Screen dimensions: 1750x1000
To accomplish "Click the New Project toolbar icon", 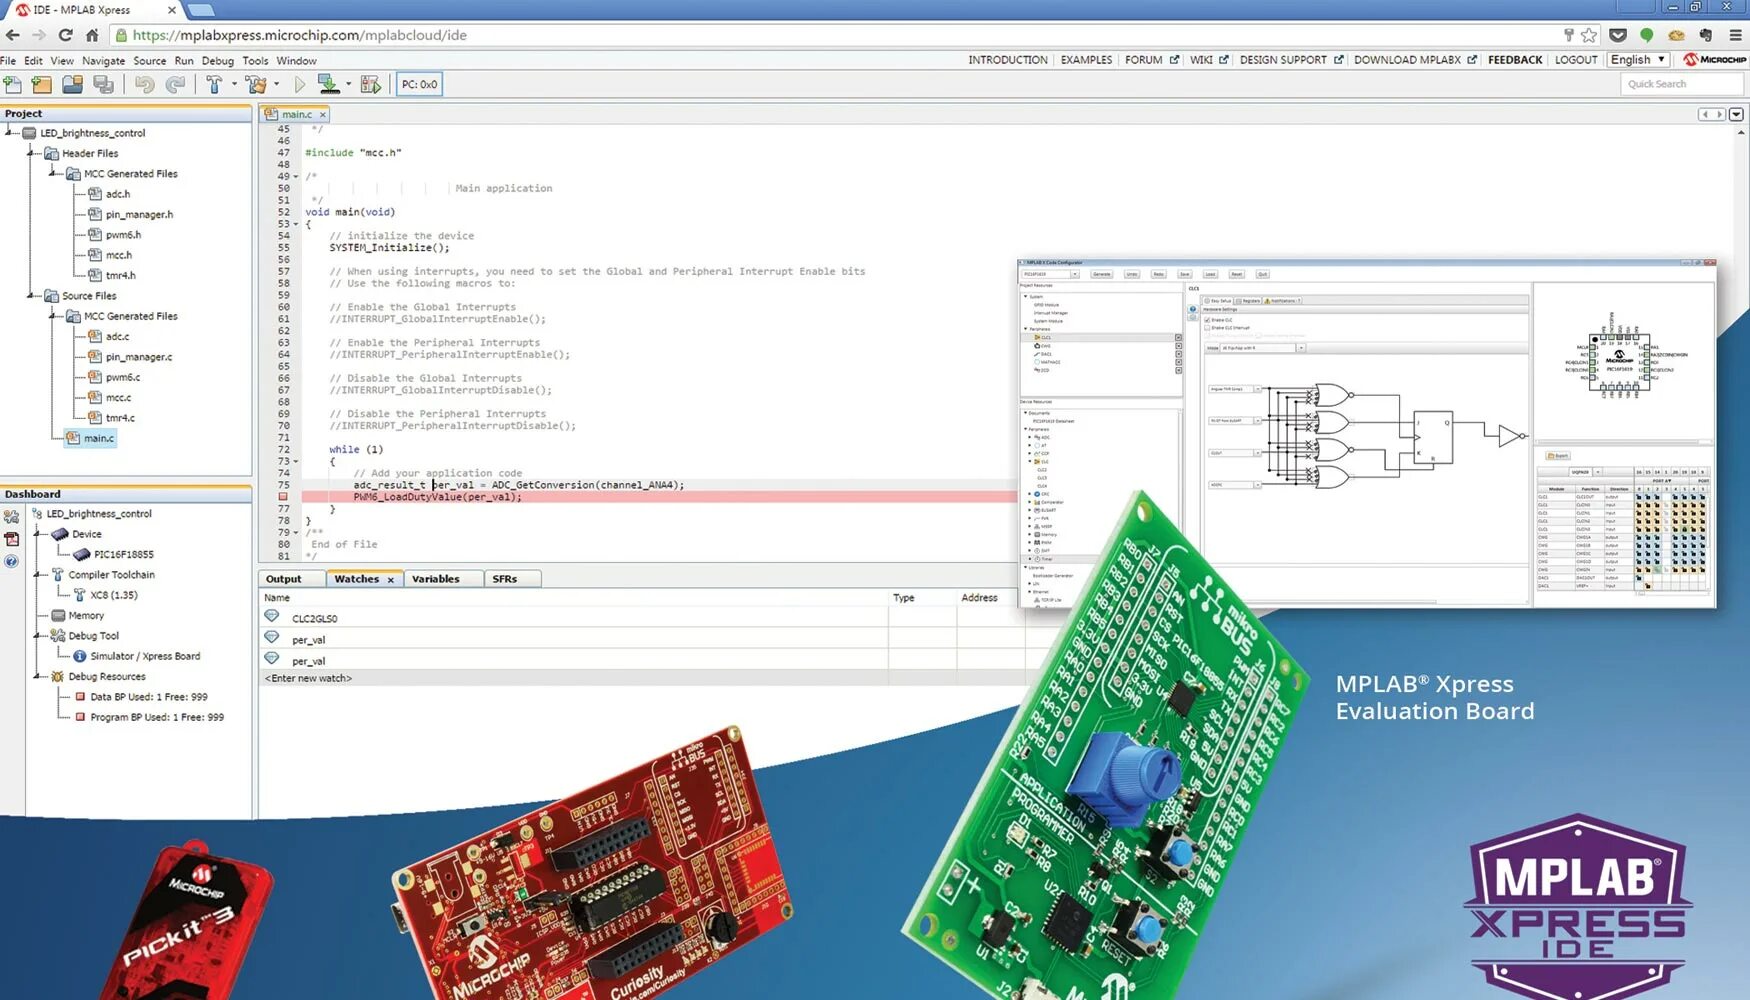I will click(x=42, y=85).
